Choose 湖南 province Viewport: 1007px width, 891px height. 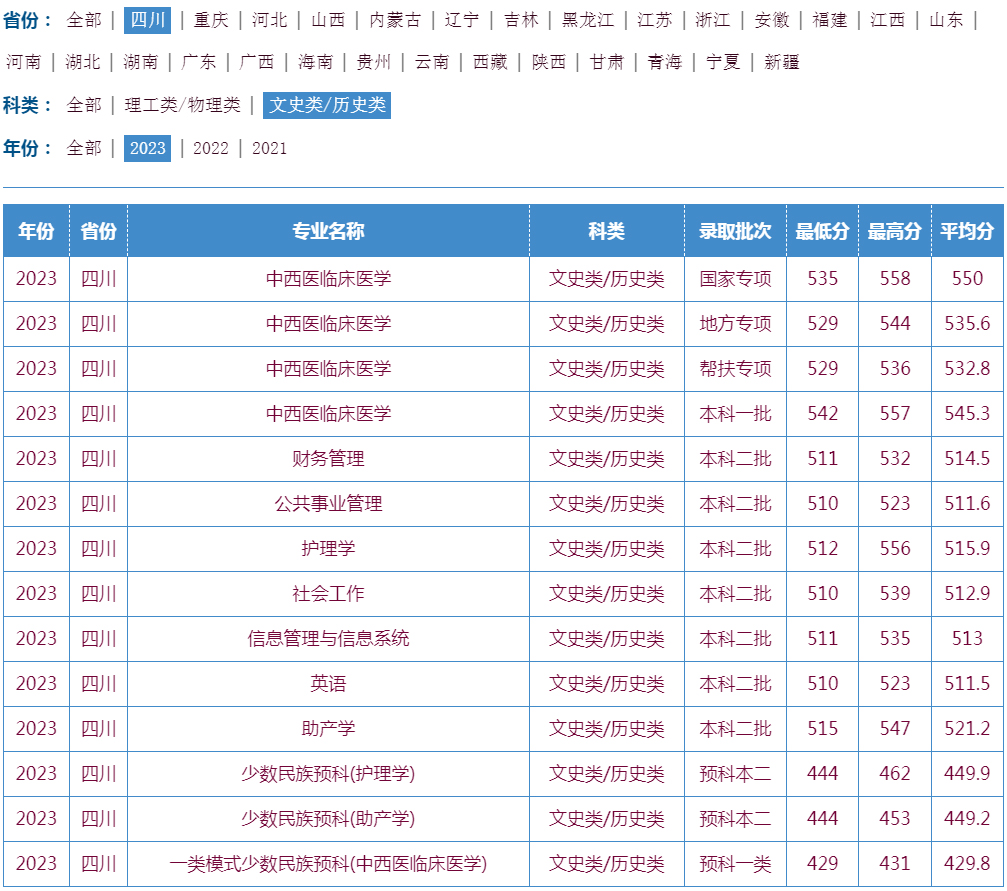(x=141, y=62)
